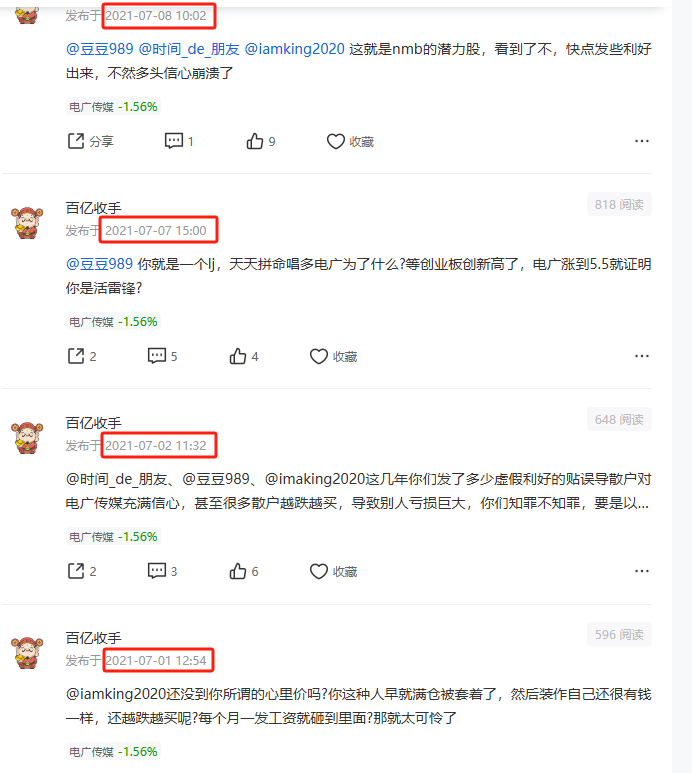Favorite the 2021-07-07 post via heart
The height and width of the screenshot is (773, 692).
pyautogui.click(x=333, y=356)
